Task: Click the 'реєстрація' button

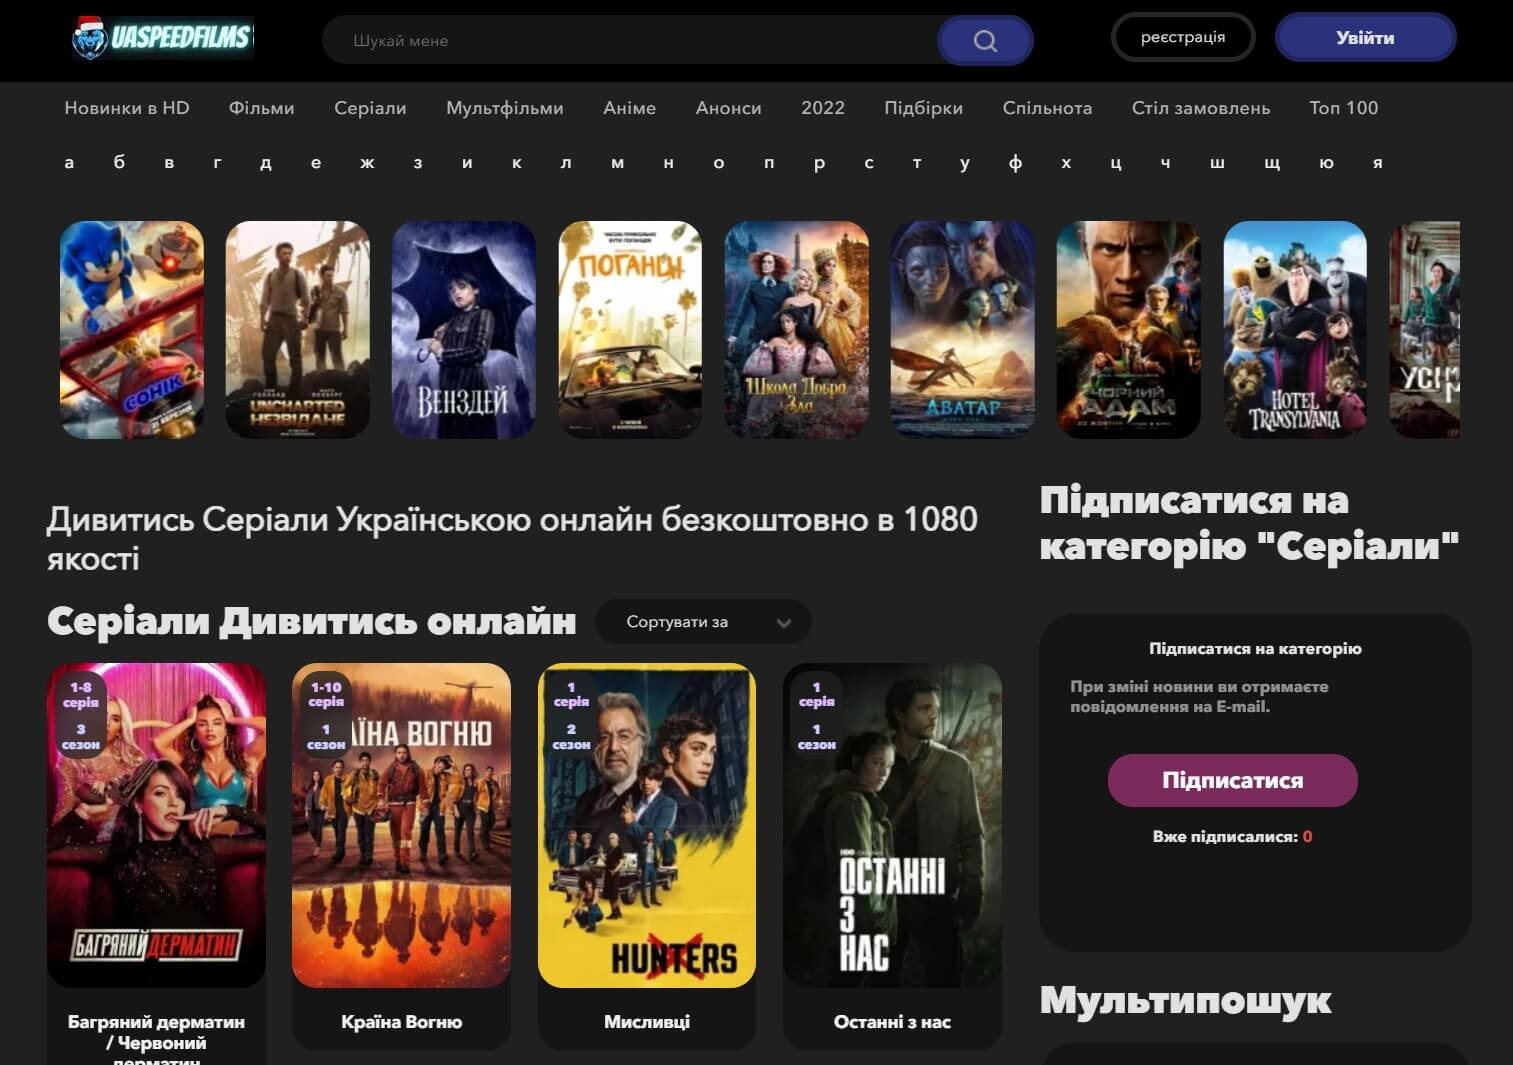Action: 1182,37
